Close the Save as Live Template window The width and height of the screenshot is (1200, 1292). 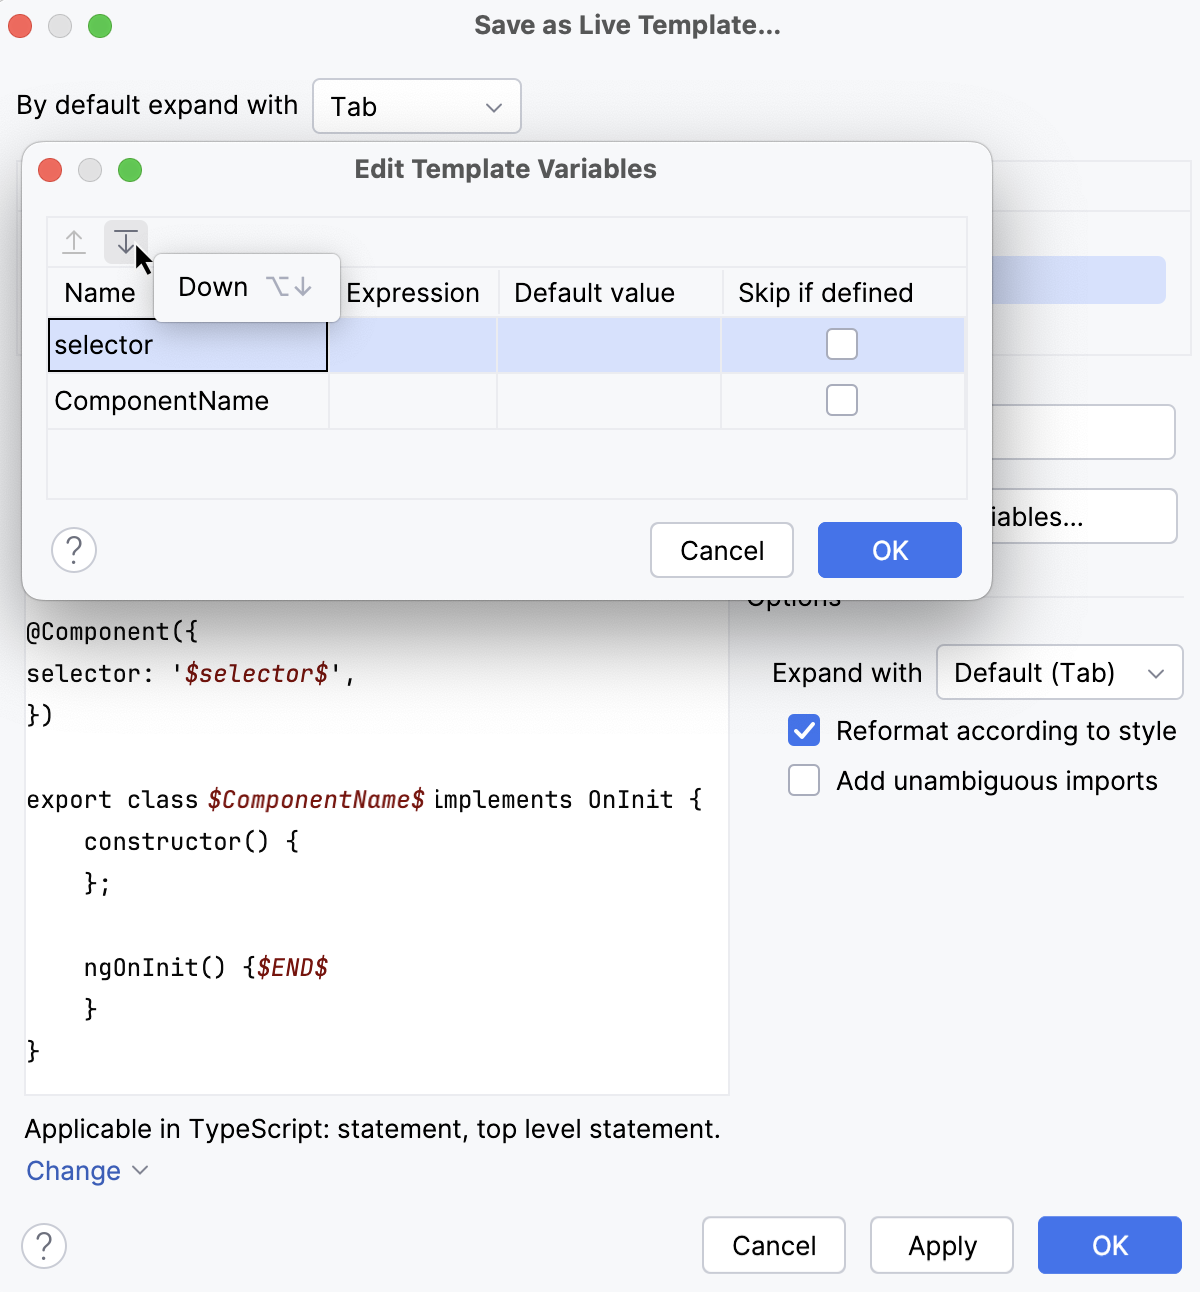click(20, 26)
